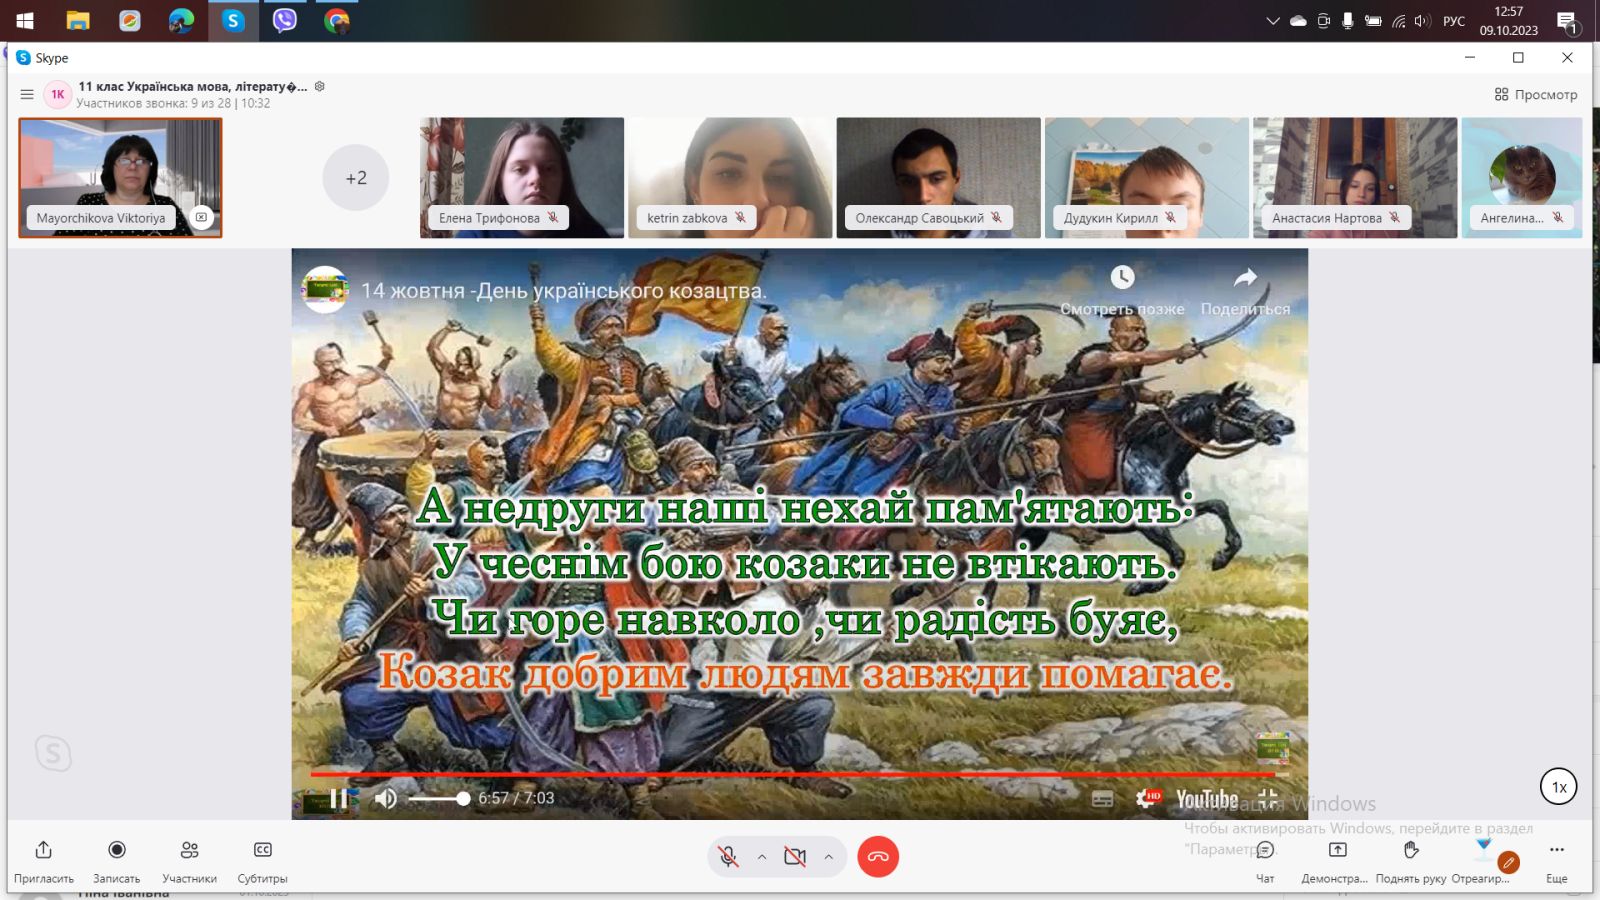Open the Windows notification center
Image resolution: width=1600 pixels, height=900 pixels.
(1567, 21)
